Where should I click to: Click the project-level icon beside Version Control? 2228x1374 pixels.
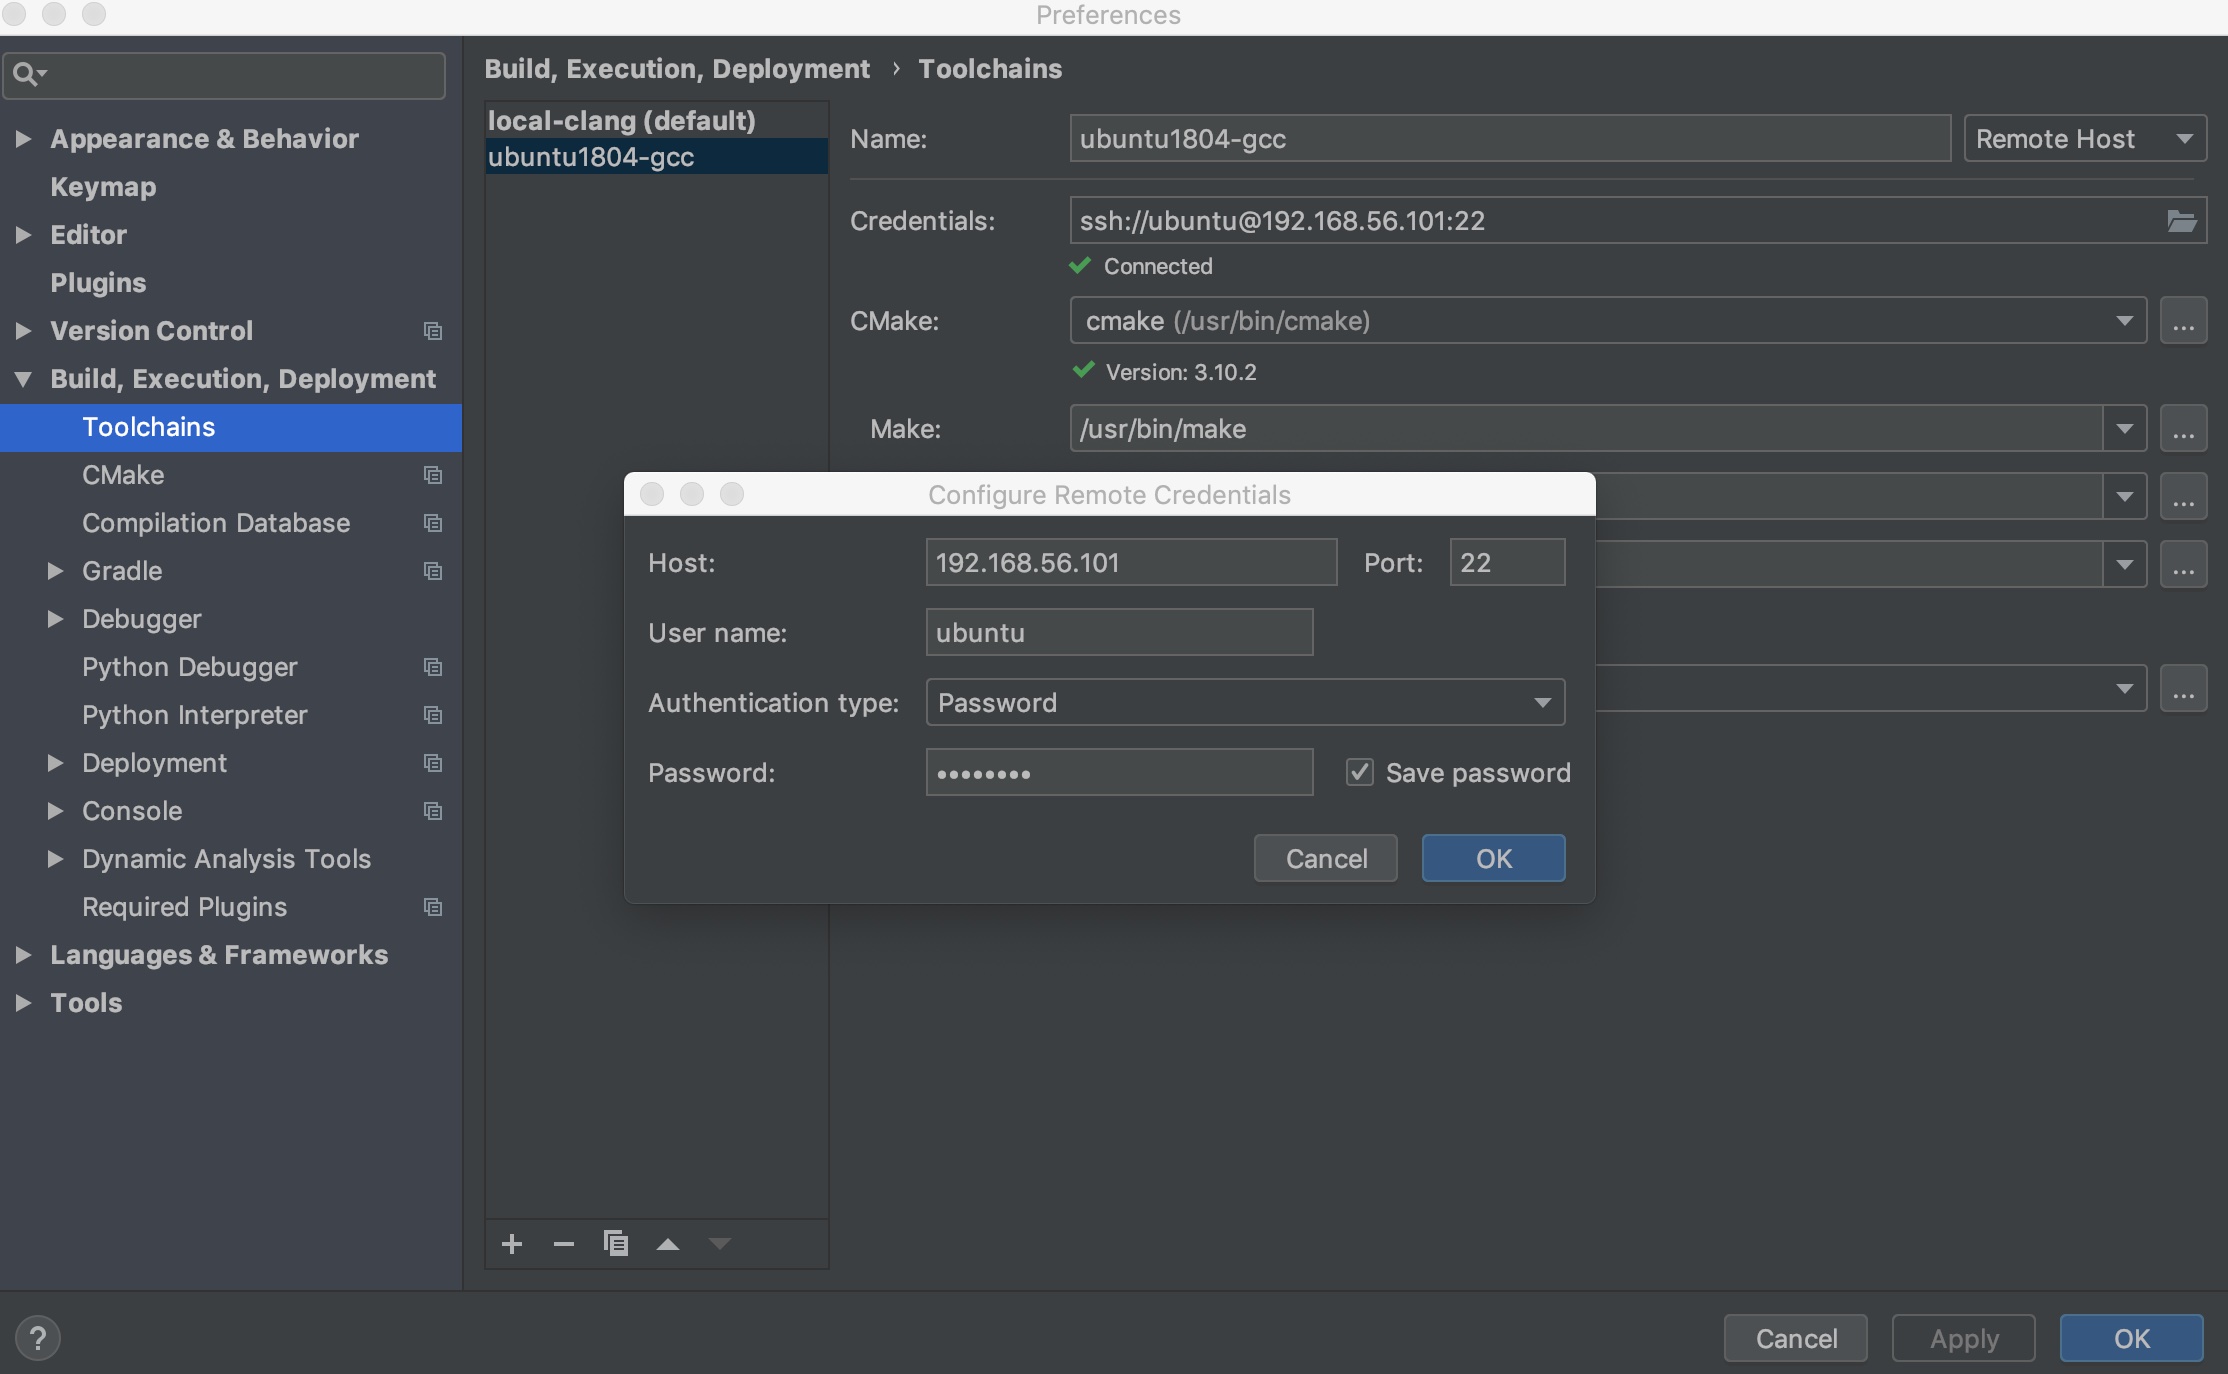pos(433,331)
